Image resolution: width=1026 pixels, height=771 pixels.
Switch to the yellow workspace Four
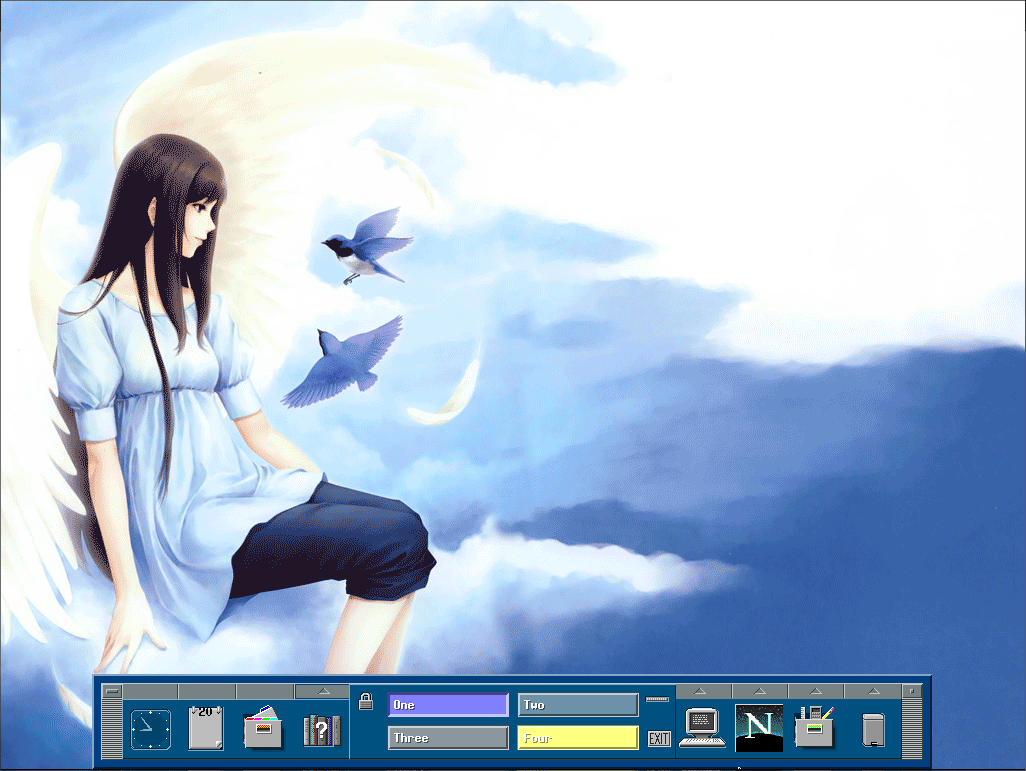click(x=577, y=738)
